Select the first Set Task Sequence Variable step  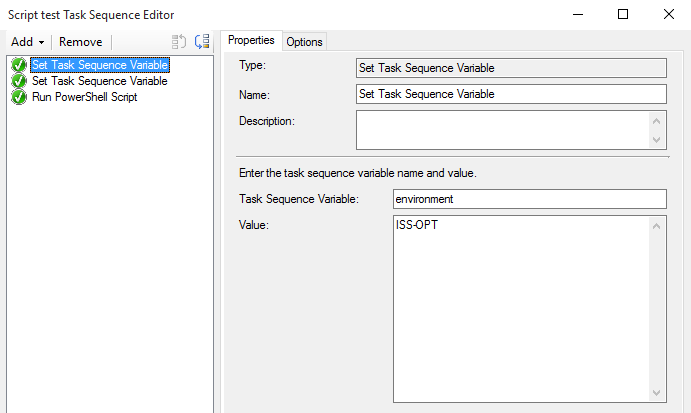100,65
